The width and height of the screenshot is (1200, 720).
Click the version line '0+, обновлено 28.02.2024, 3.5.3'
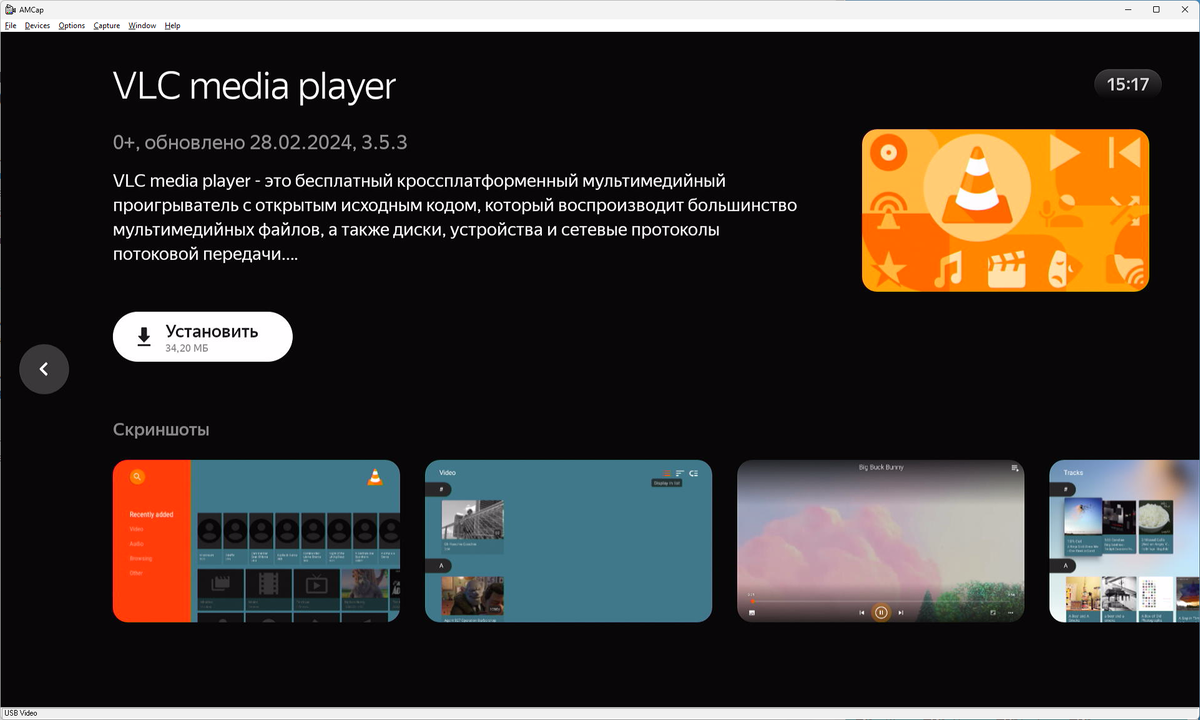tap(260, 143)
